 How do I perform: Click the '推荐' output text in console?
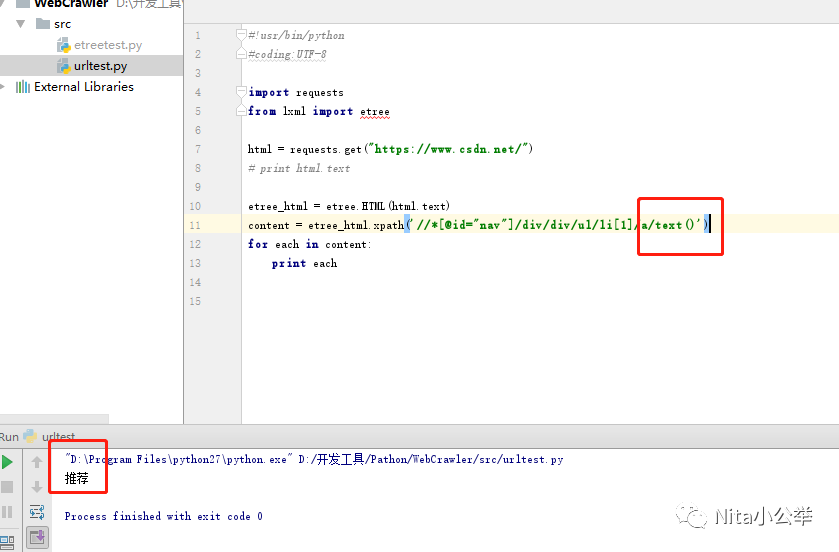(77, 478)
